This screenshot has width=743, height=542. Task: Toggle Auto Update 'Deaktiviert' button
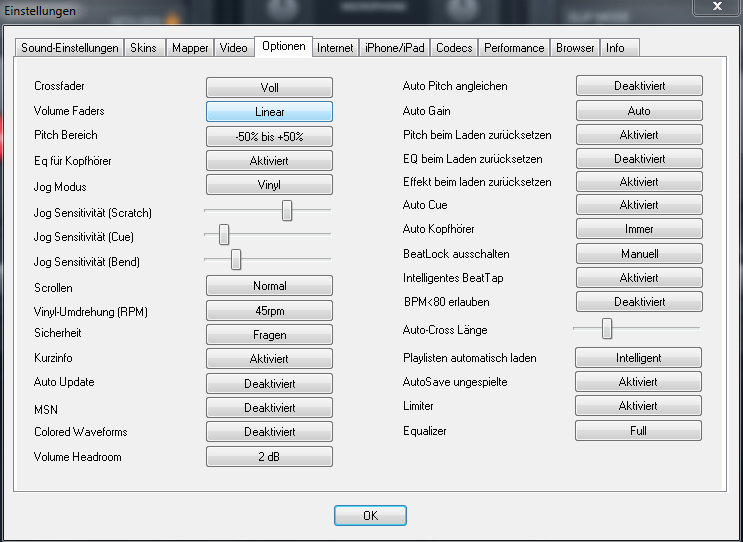(269, 384)
